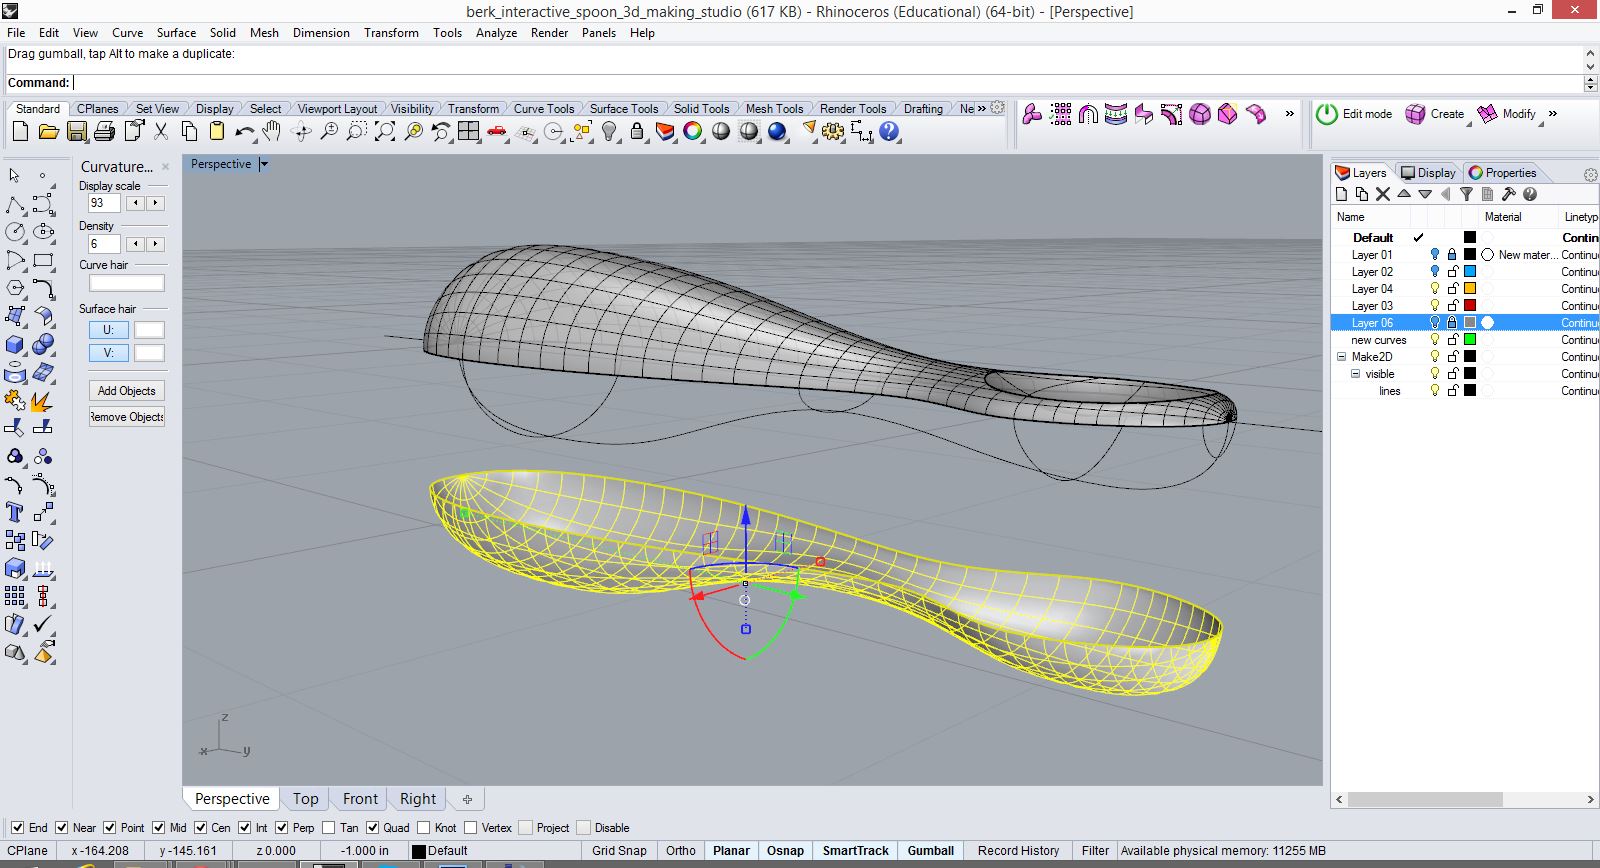Click the Add Objects button
1600x868 pixels.
coord(126,391)
